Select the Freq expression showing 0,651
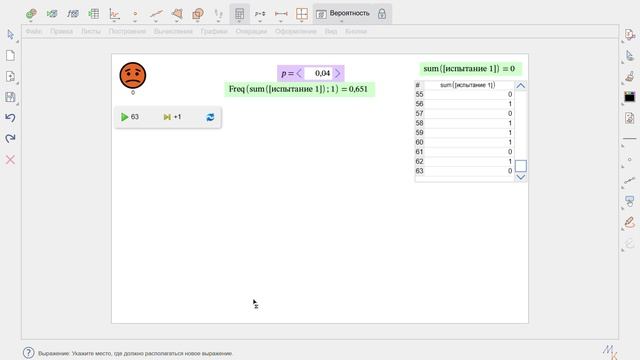This screenshot has height=360, width=640. pyautogui.click(x=300, y=89)
